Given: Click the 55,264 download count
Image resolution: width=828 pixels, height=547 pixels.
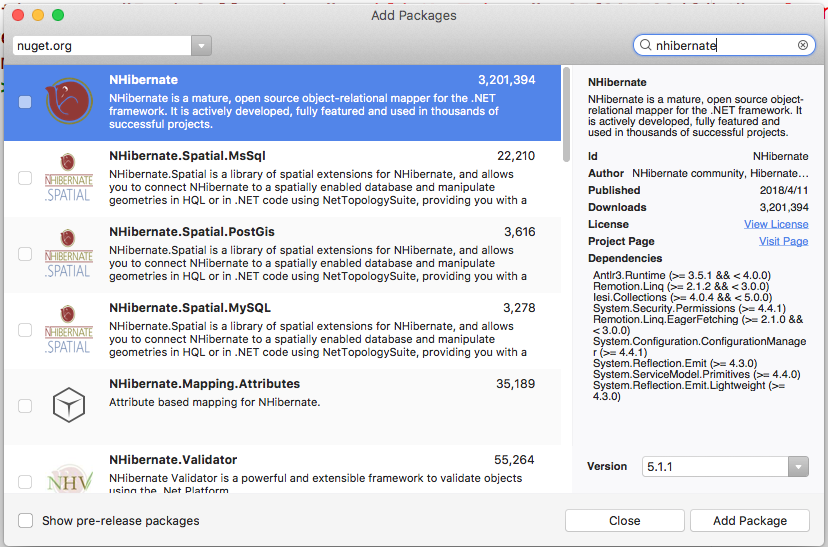Looking at the screenshot, I should 514,460.
